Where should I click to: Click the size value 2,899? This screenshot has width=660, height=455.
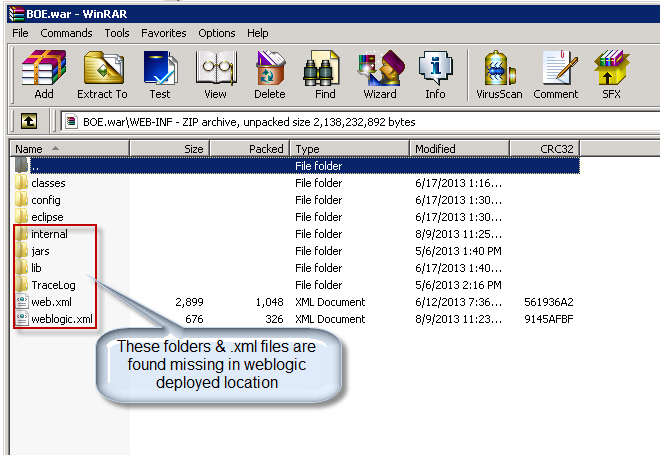[189, 302]
